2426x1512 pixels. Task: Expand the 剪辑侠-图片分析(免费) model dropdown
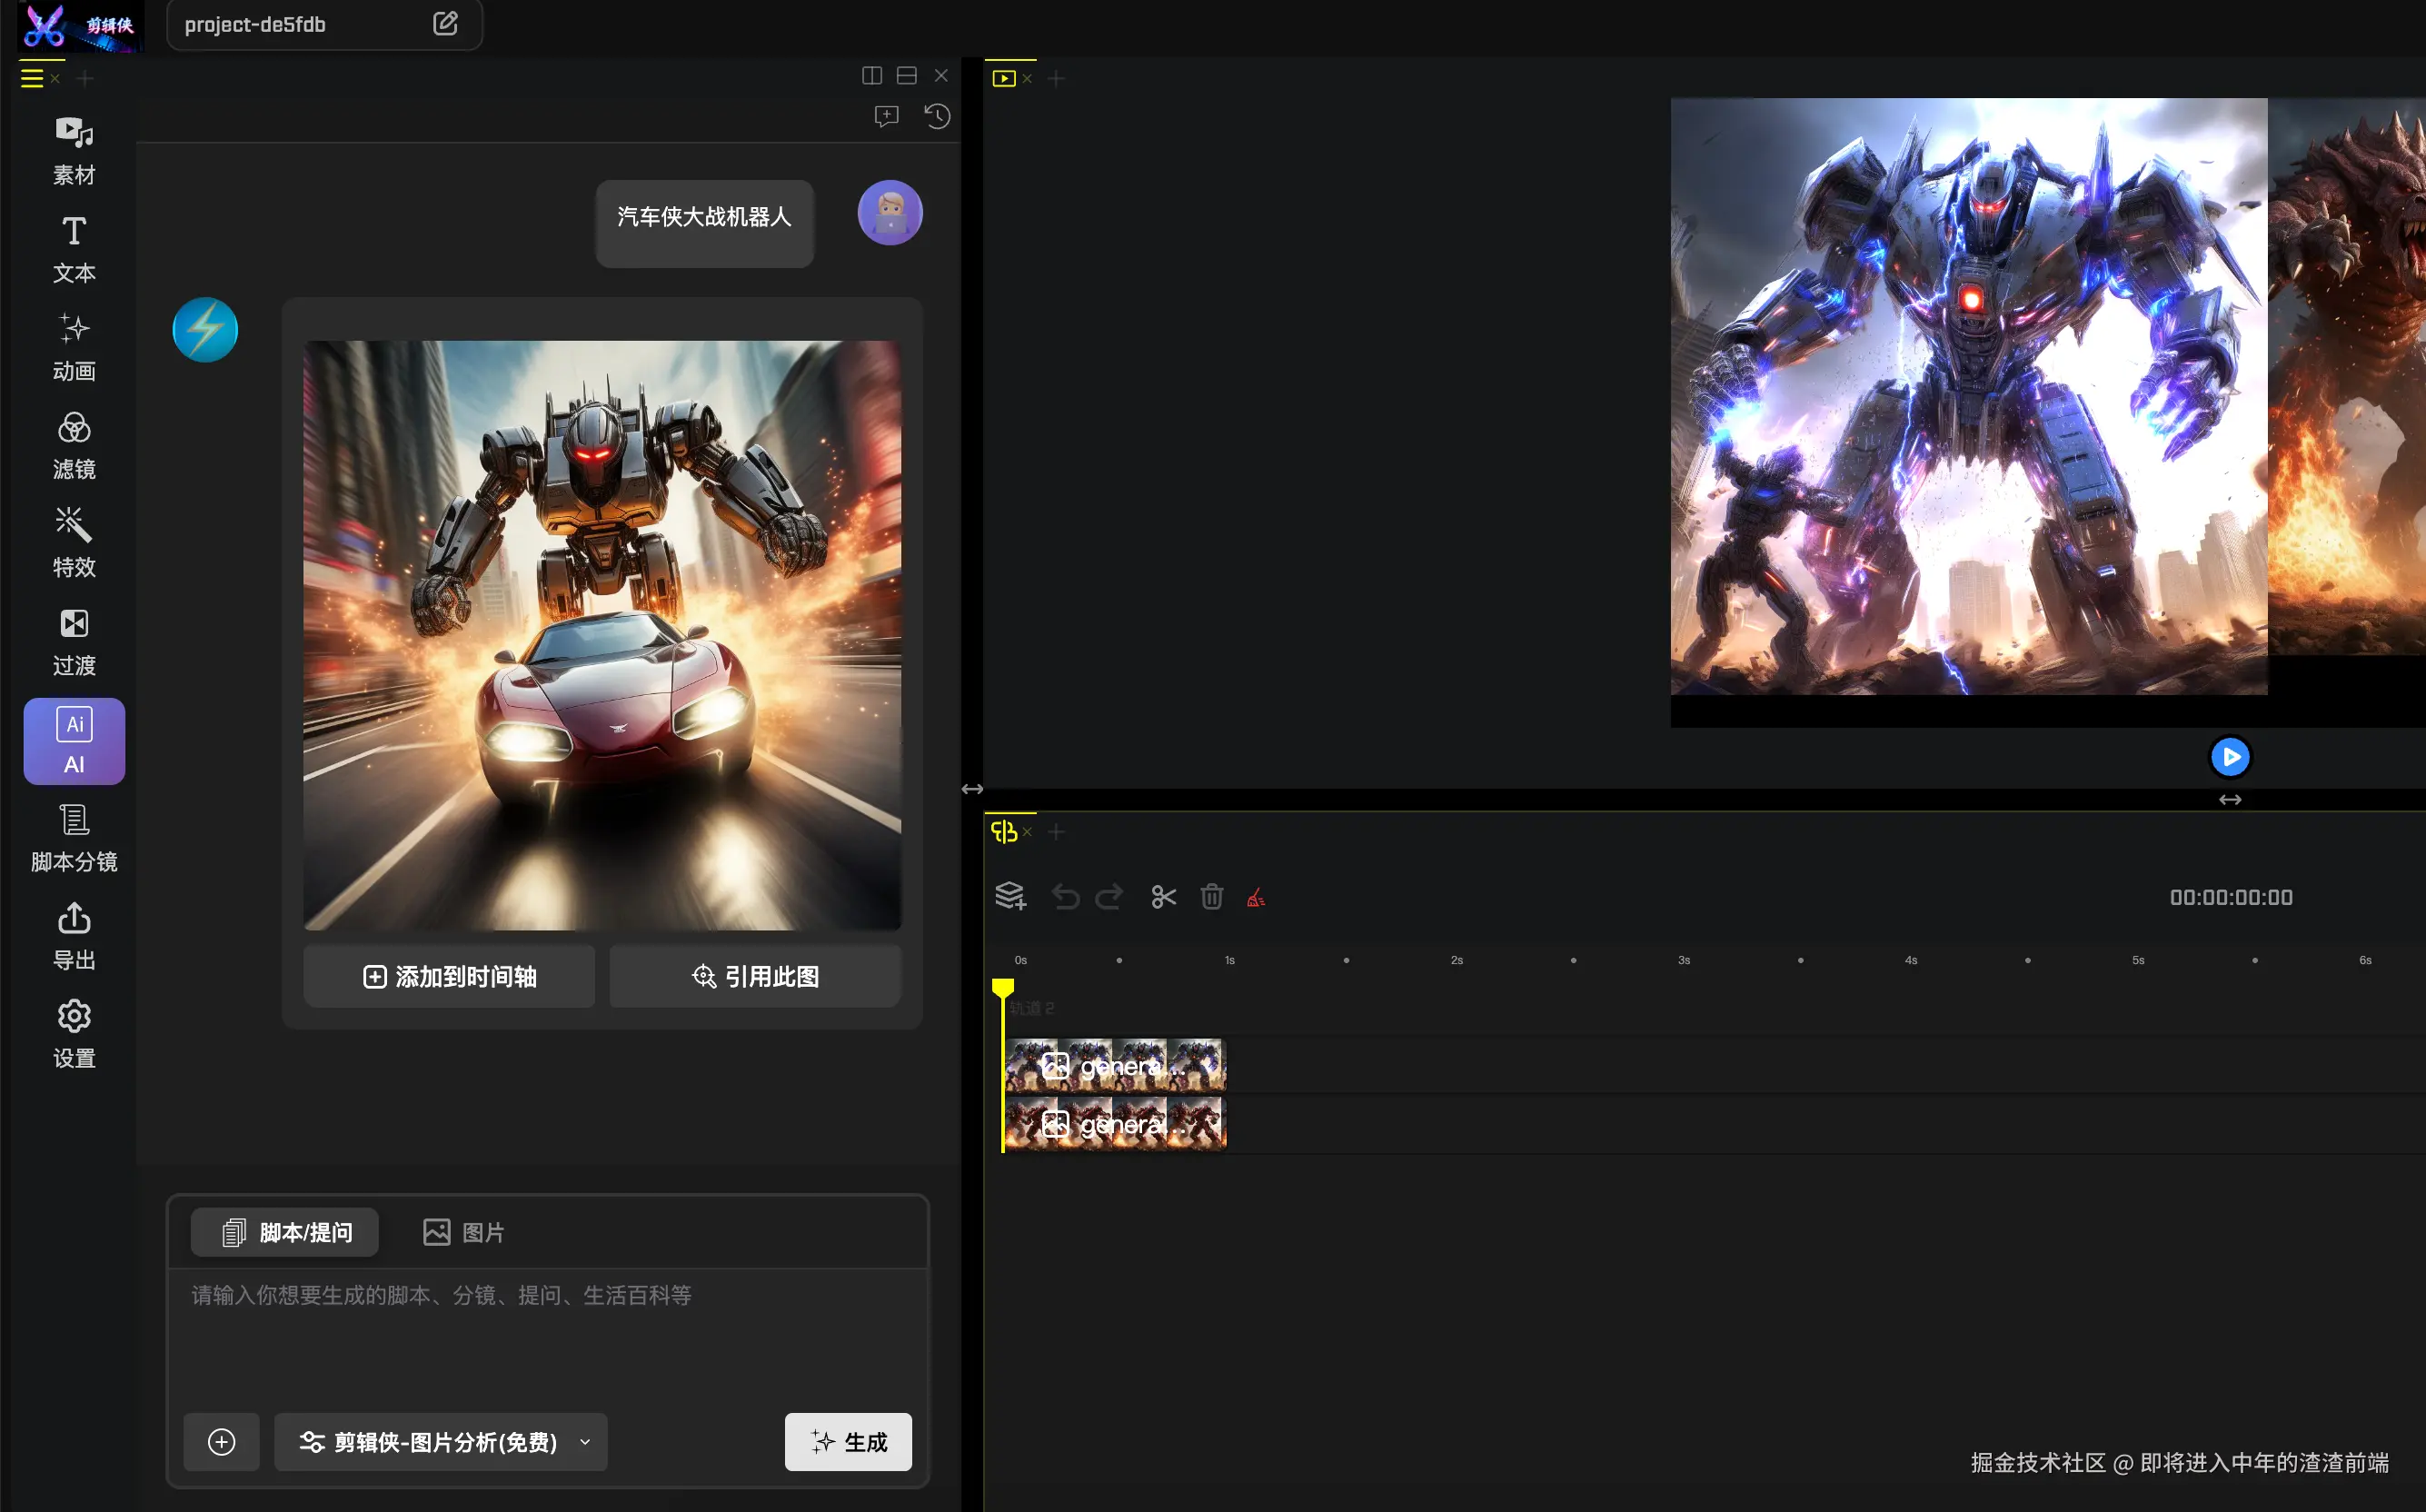[x=440, y=1441]
